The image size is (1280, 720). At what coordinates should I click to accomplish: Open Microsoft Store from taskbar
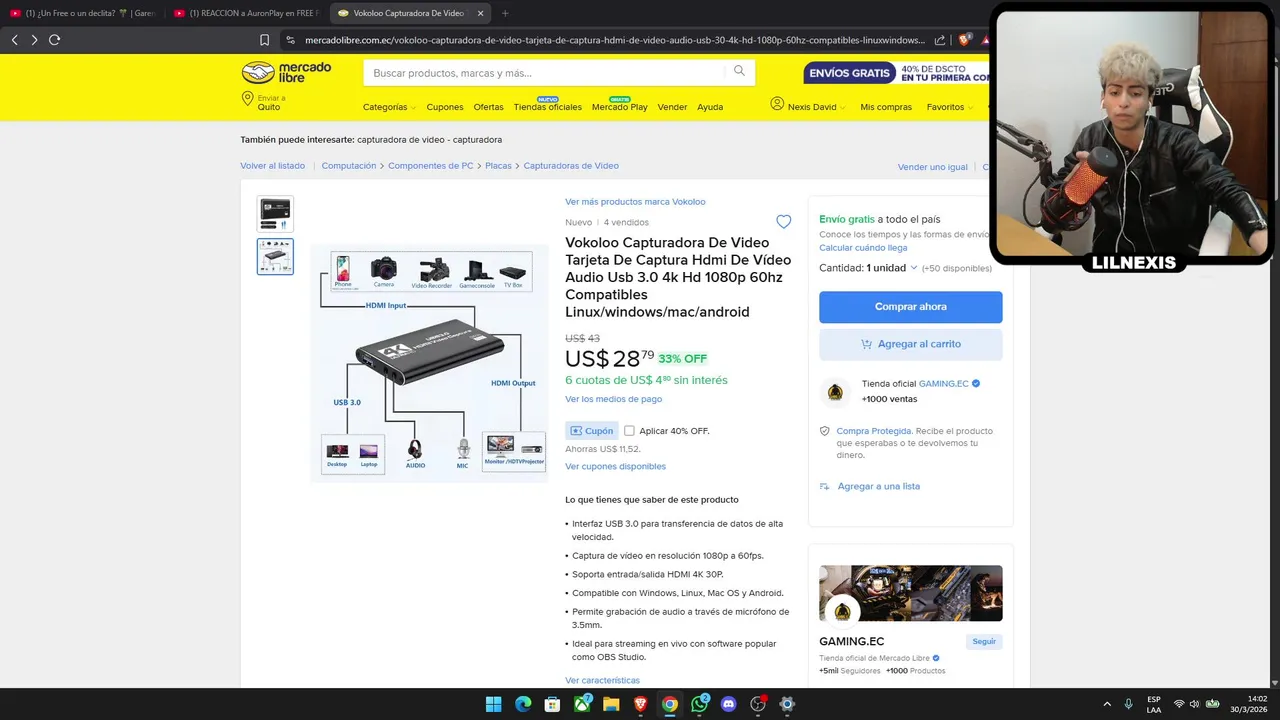pyautogui.click(x=552, y=704)
